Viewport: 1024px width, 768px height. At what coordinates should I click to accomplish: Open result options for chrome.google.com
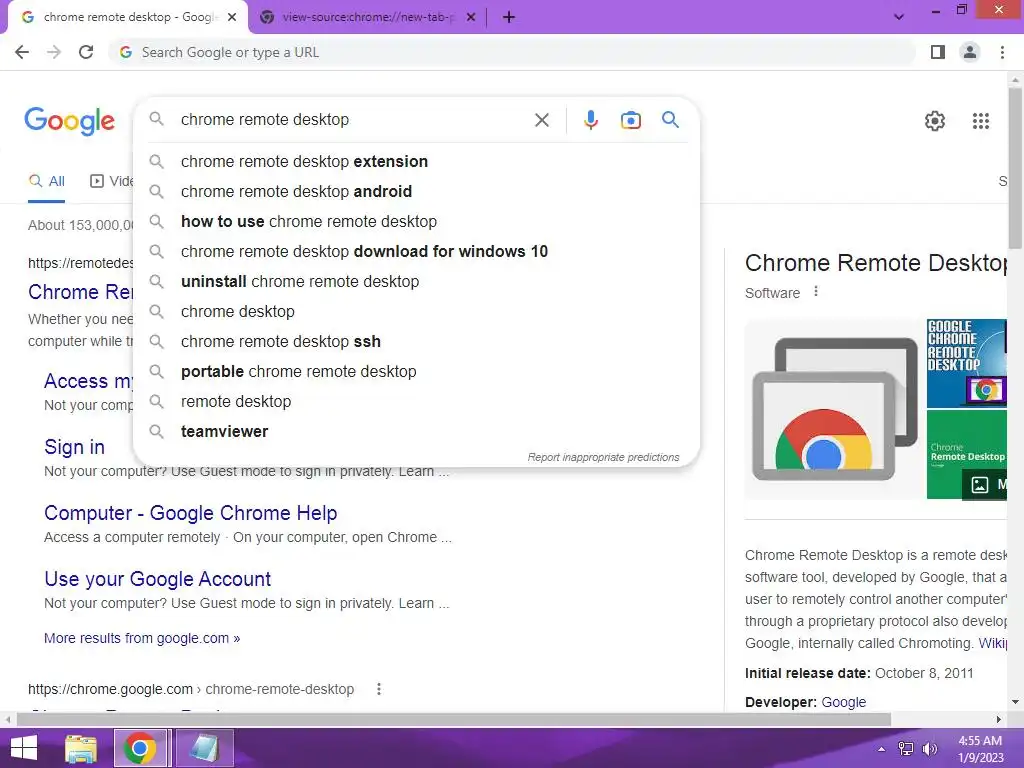pyautogui.click(x=379, y=689)
